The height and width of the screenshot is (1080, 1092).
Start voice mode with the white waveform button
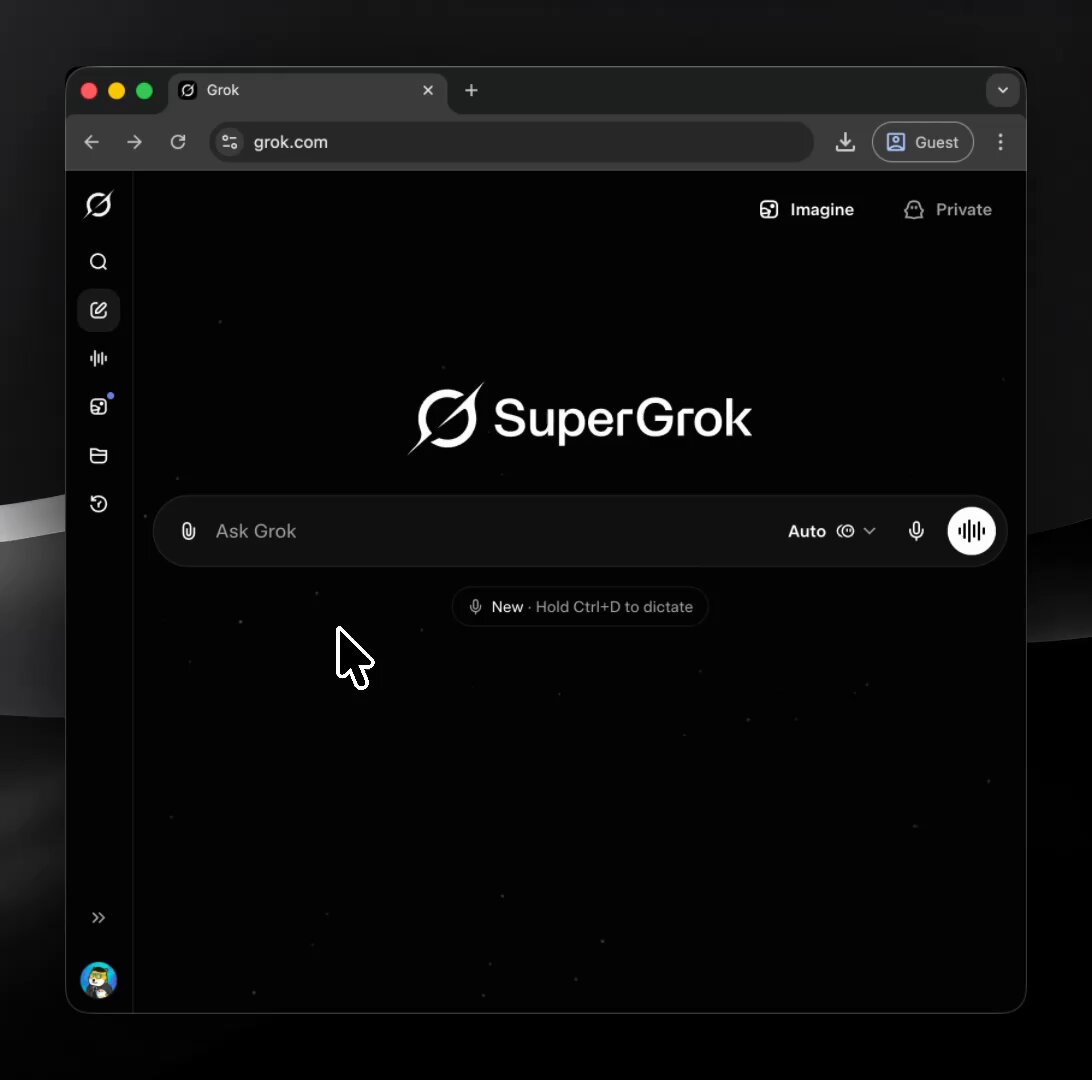click(x=972, y=531)
